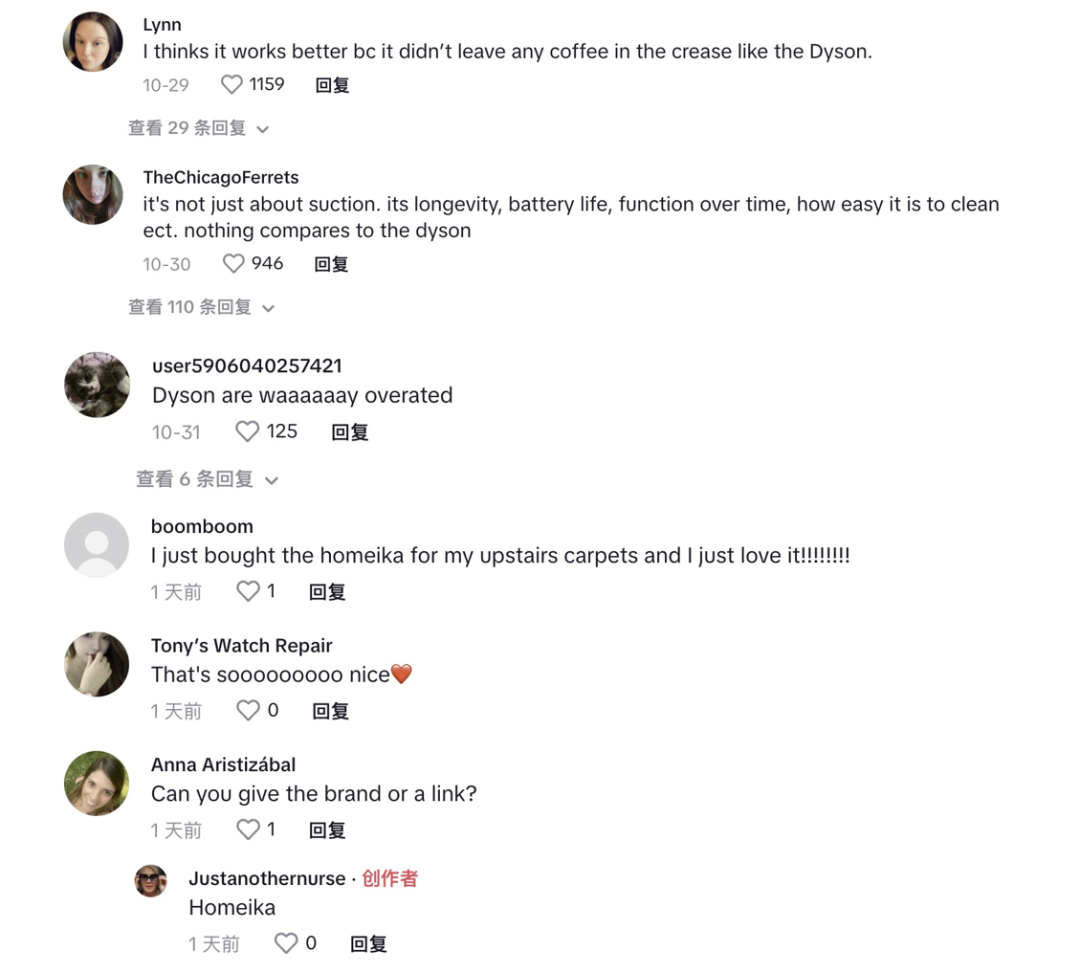Expand 29 replies under Lynn's comment
This screenshot has height=973, width=1080.
coord(198,128)
